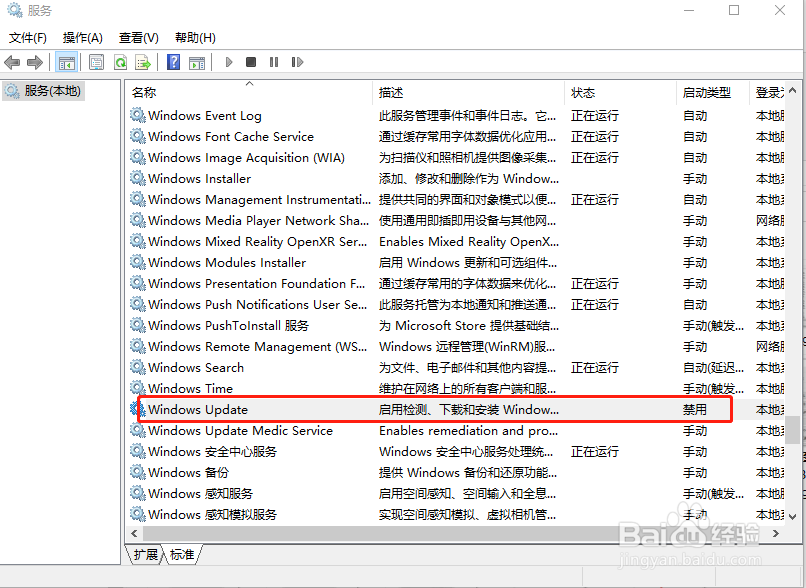Select Windows Push Notifications User Service name

point(258,305)
